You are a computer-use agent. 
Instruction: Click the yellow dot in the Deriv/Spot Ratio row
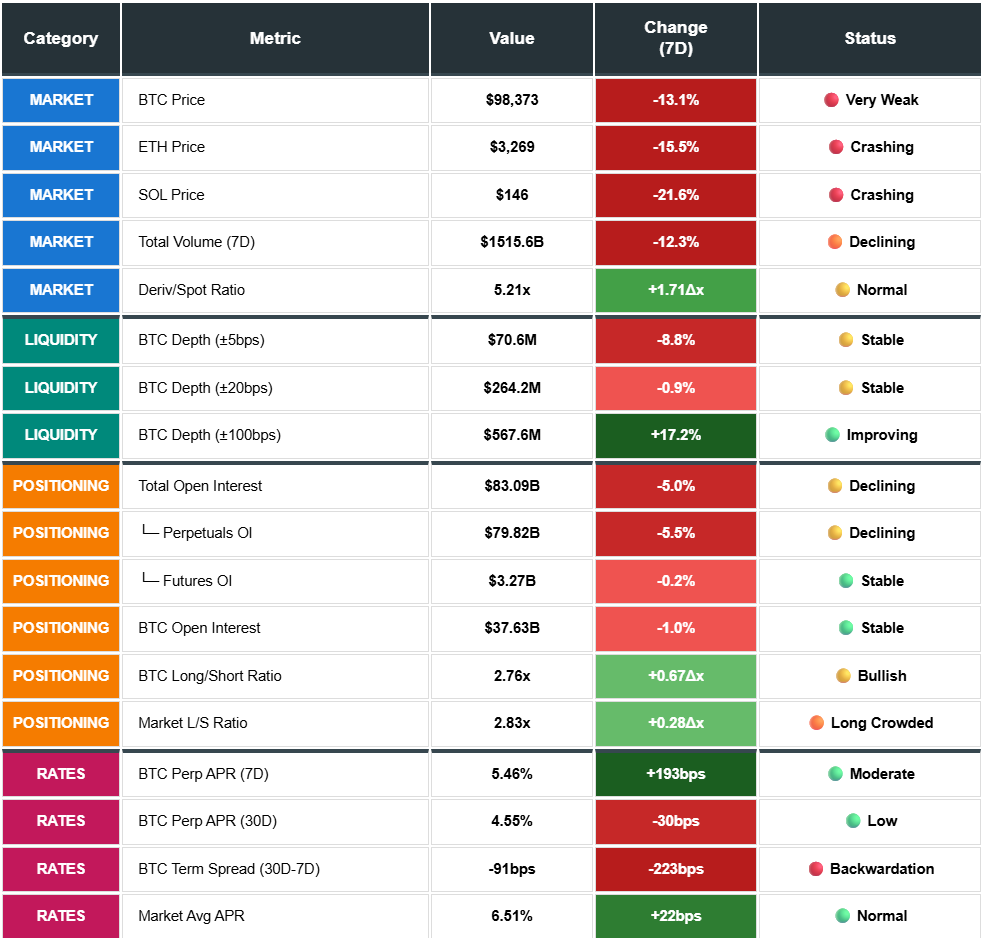click(x=843, y=290)
